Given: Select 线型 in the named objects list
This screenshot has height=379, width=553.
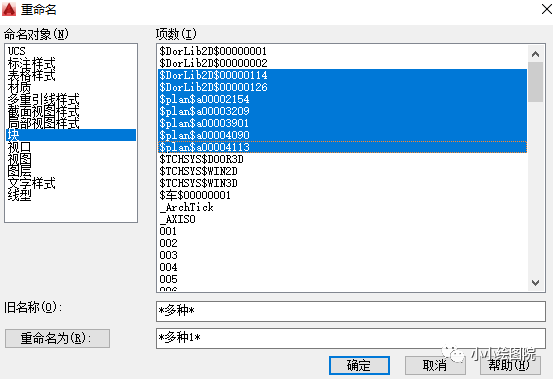Looking at the screenshot, I should click(x=19, y=195).
